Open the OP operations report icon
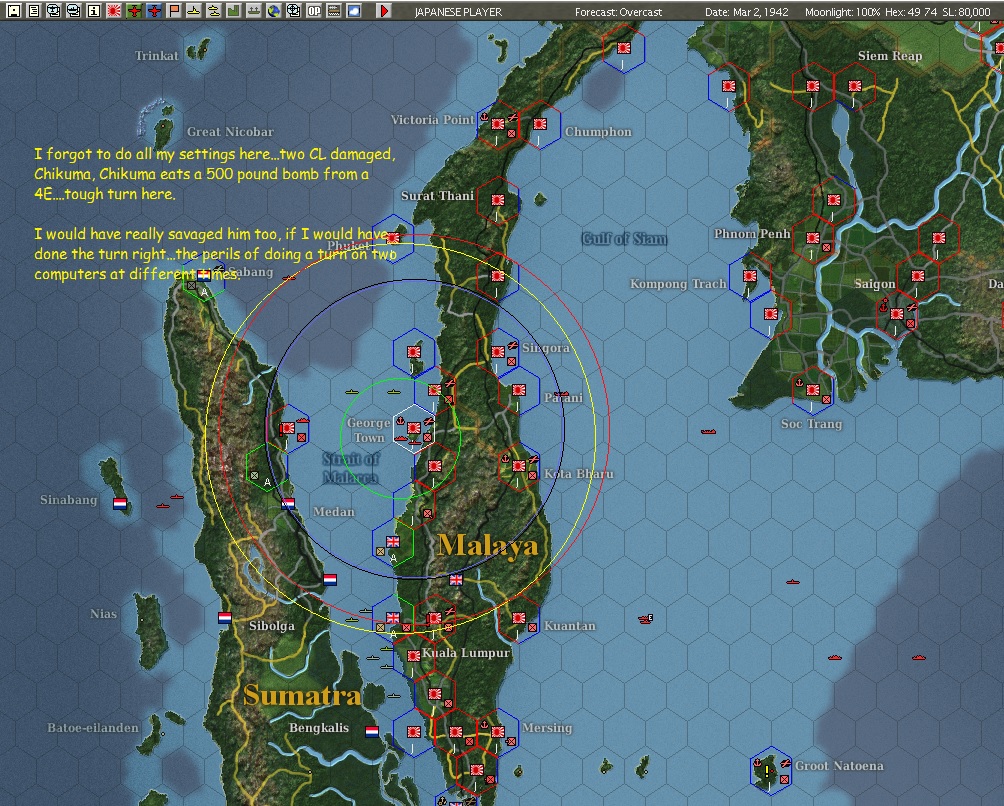Image resolution: width=1004 pixels, height=806 pixels. pyautogui.click(x=314, y=10)
